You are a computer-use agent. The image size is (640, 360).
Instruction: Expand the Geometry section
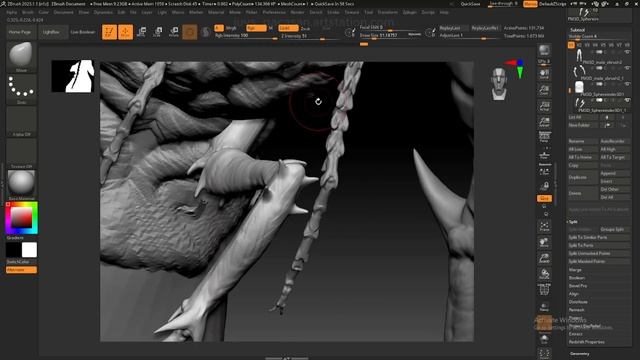[580, 353]
